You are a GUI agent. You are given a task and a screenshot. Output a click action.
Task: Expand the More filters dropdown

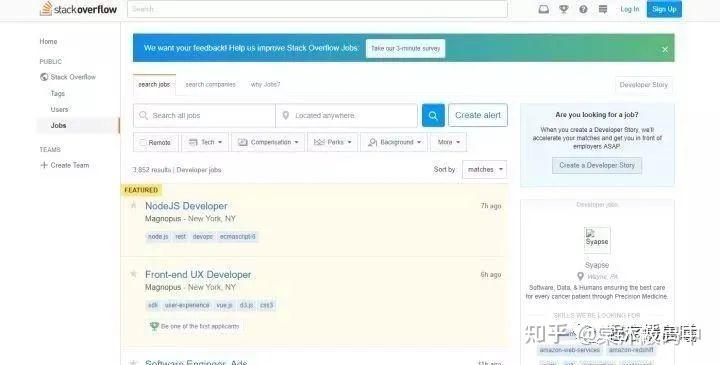pos(449,142)
